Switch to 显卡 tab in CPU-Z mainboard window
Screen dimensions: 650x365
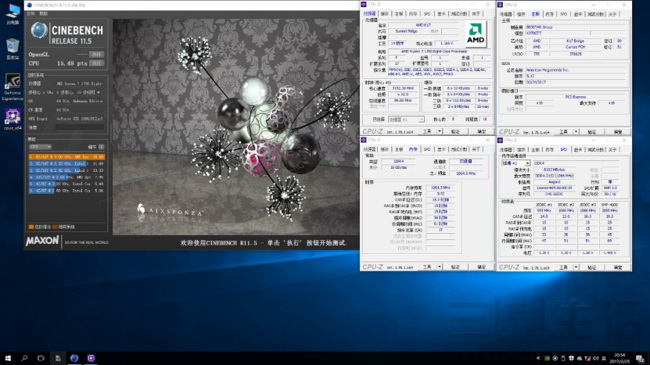pos(578,14)
